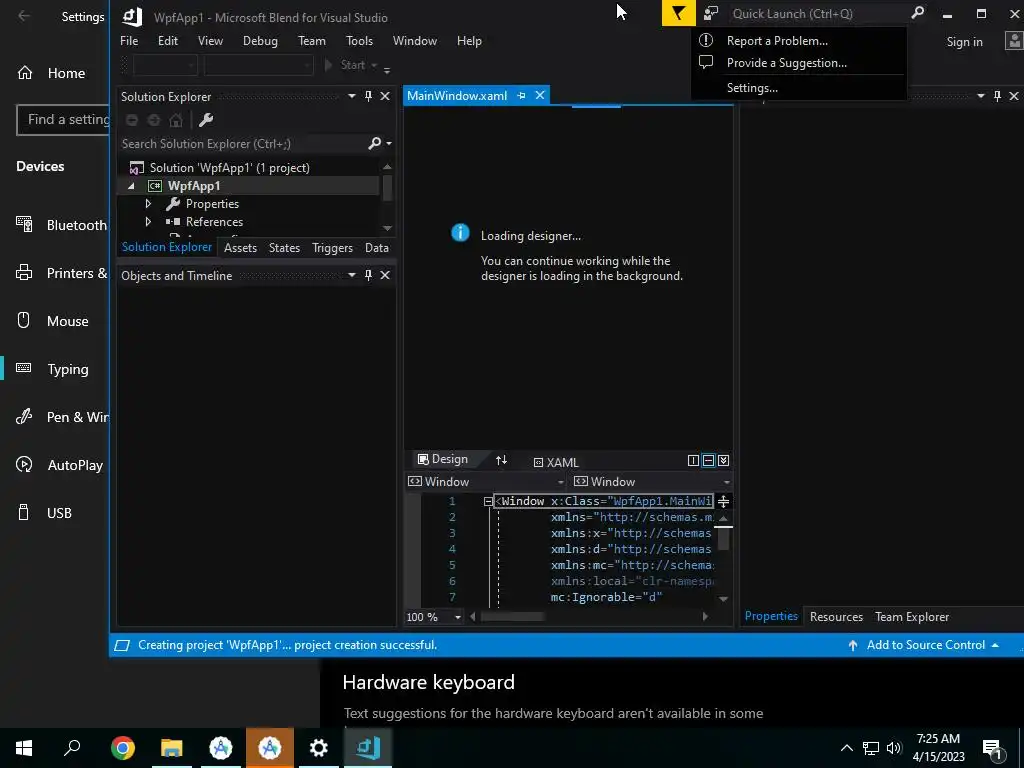Open Solution Explorer window position dropdown
The width and height of the screenshot is (1024, 768).
coord(351,96)
